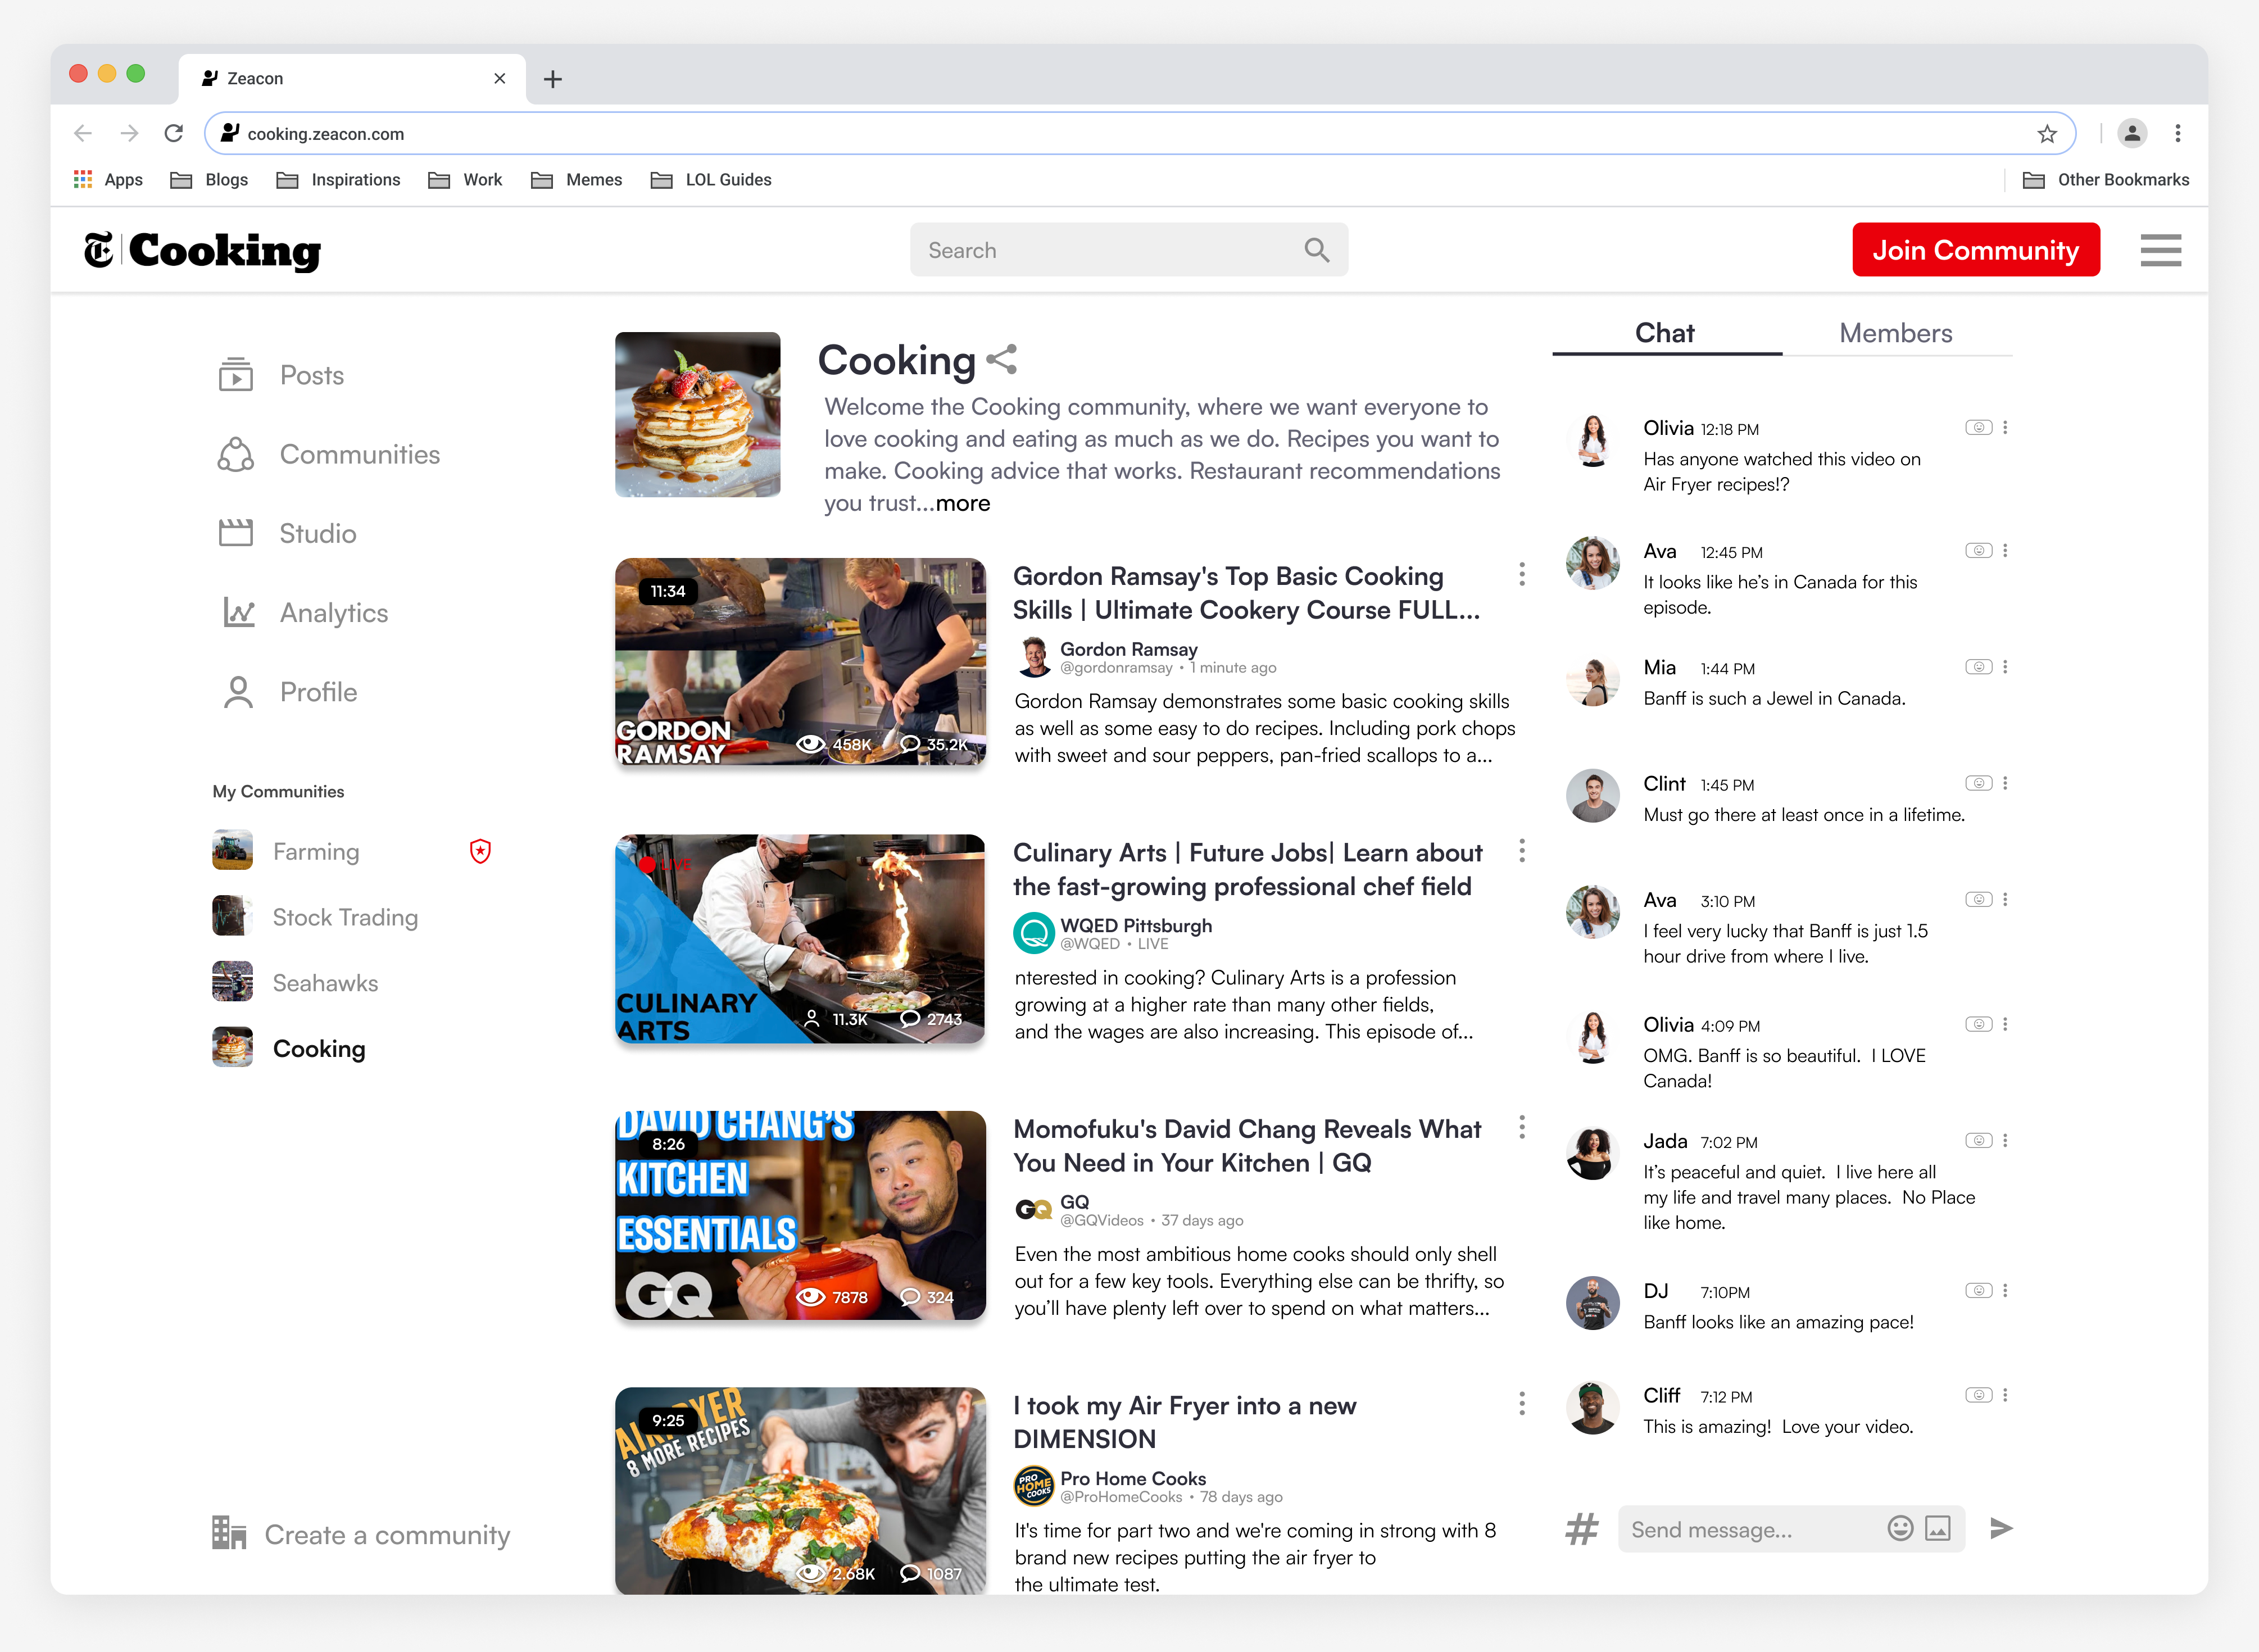Viewport: 2259px width, 1652px height.
Task: Bookmark this page with the star icon
Action: (x=2047, y=134)
